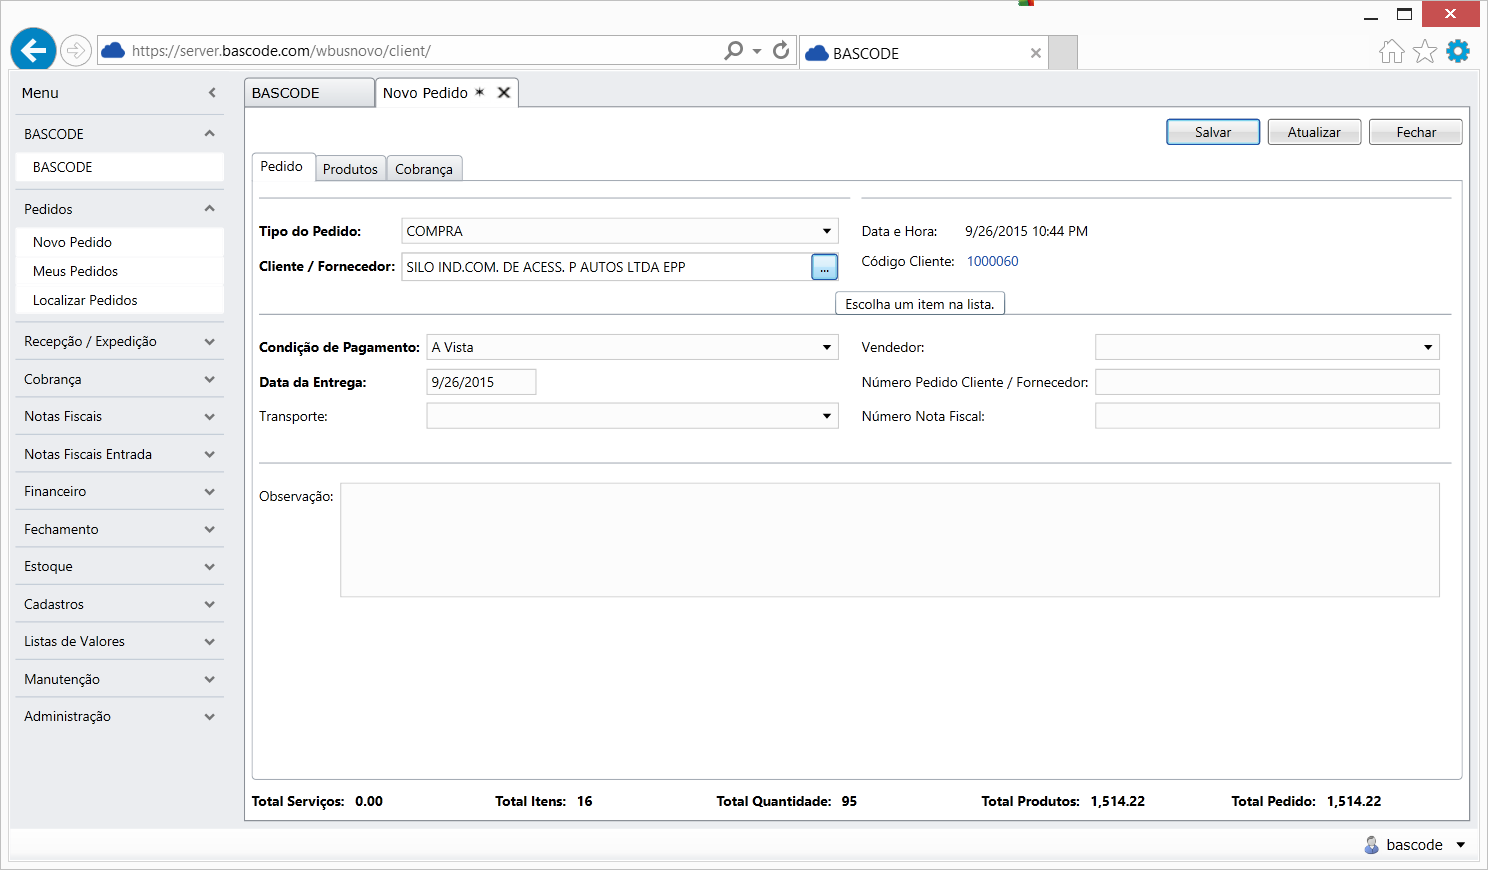
Task: Click the Cliente / Fornecedor field
Action: tap(606, 267)
